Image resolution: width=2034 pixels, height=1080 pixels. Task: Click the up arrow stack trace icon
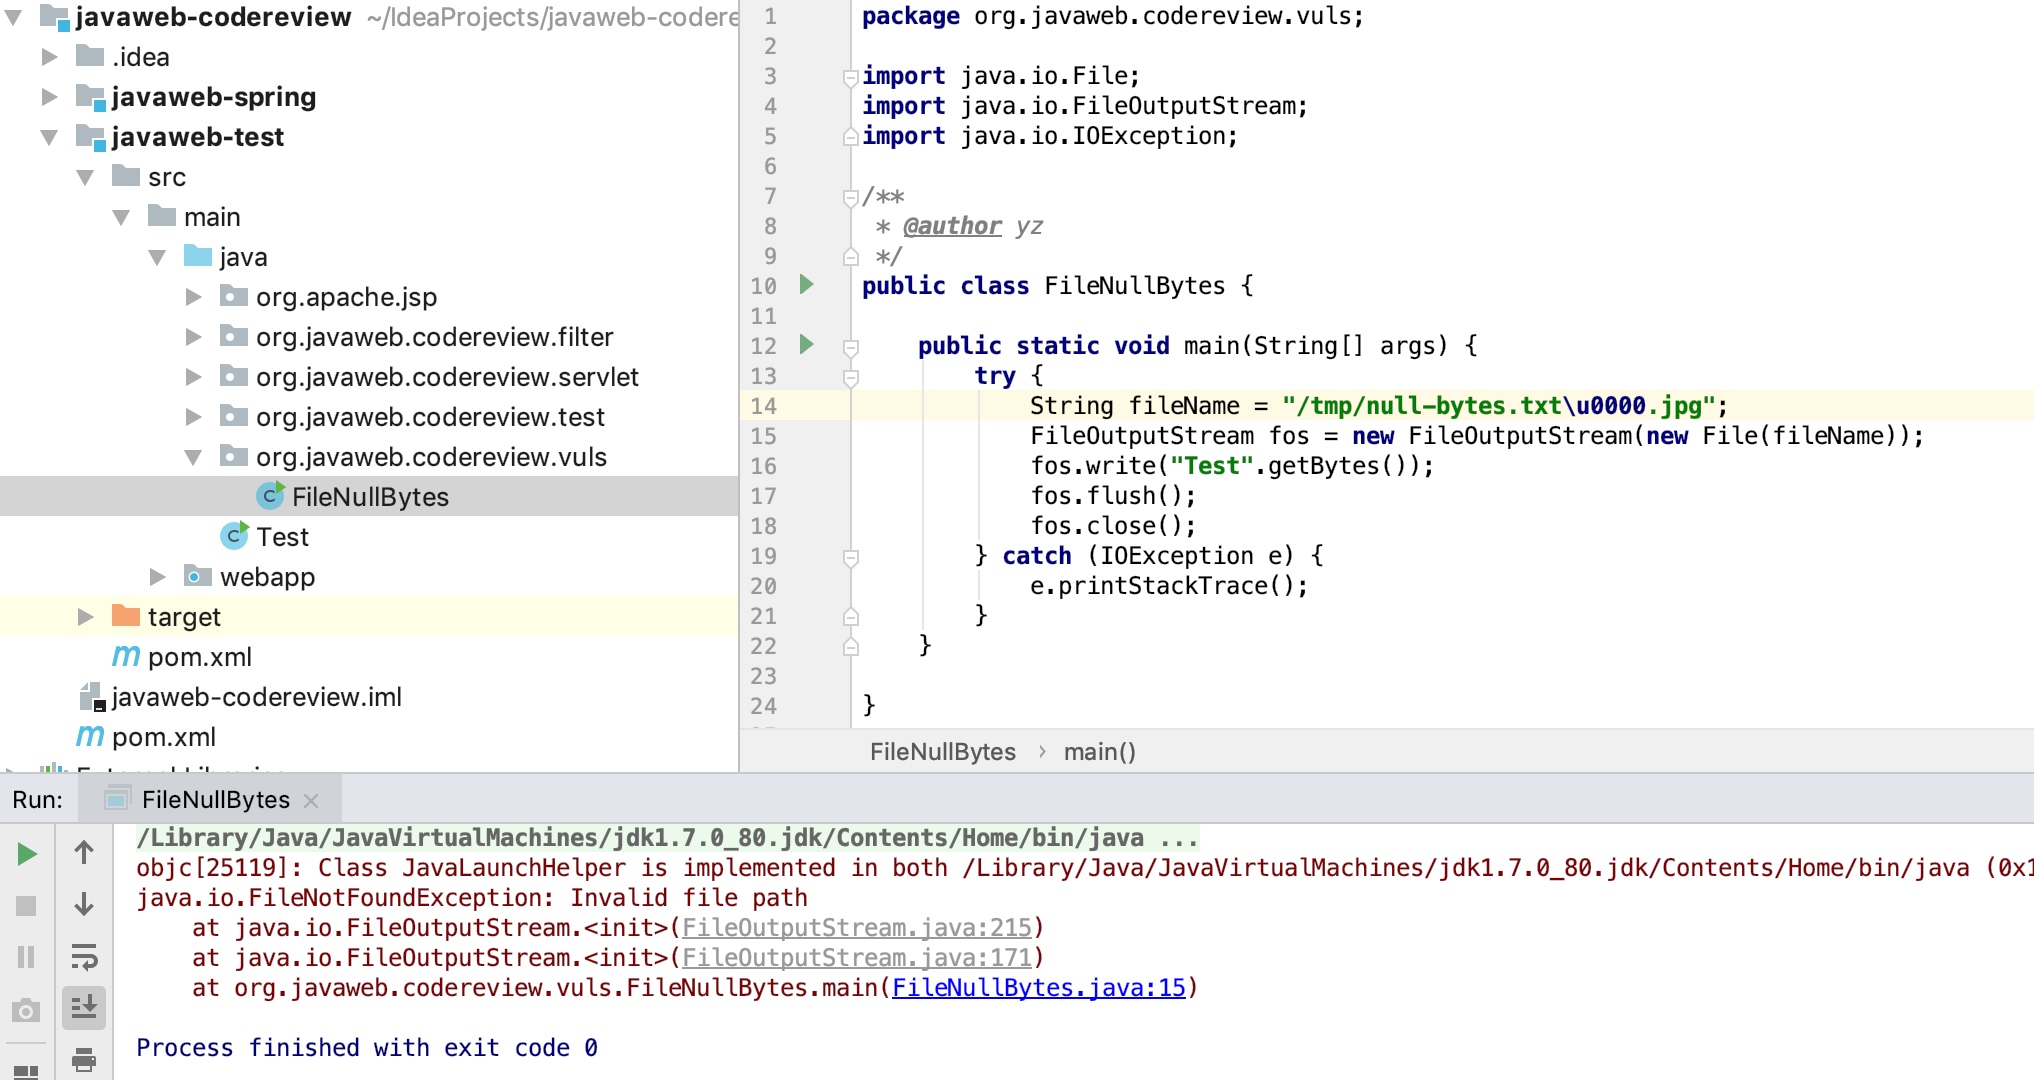(x=84, y=853)
